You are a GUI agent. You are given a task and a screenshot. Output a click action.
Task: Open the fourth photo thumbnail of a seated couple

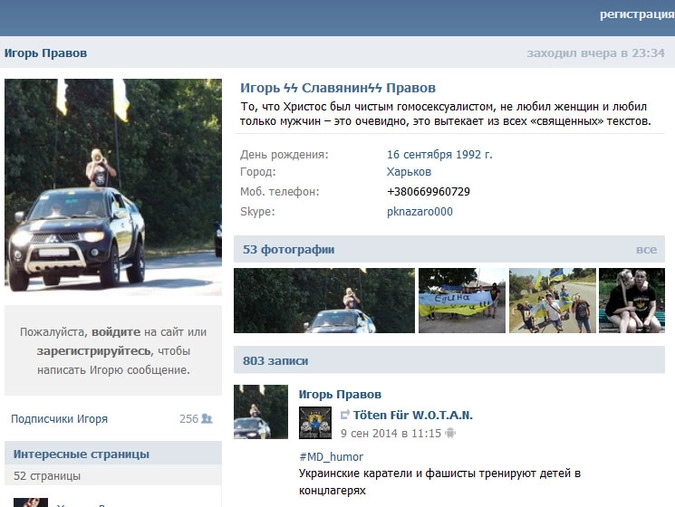point(631,300)
